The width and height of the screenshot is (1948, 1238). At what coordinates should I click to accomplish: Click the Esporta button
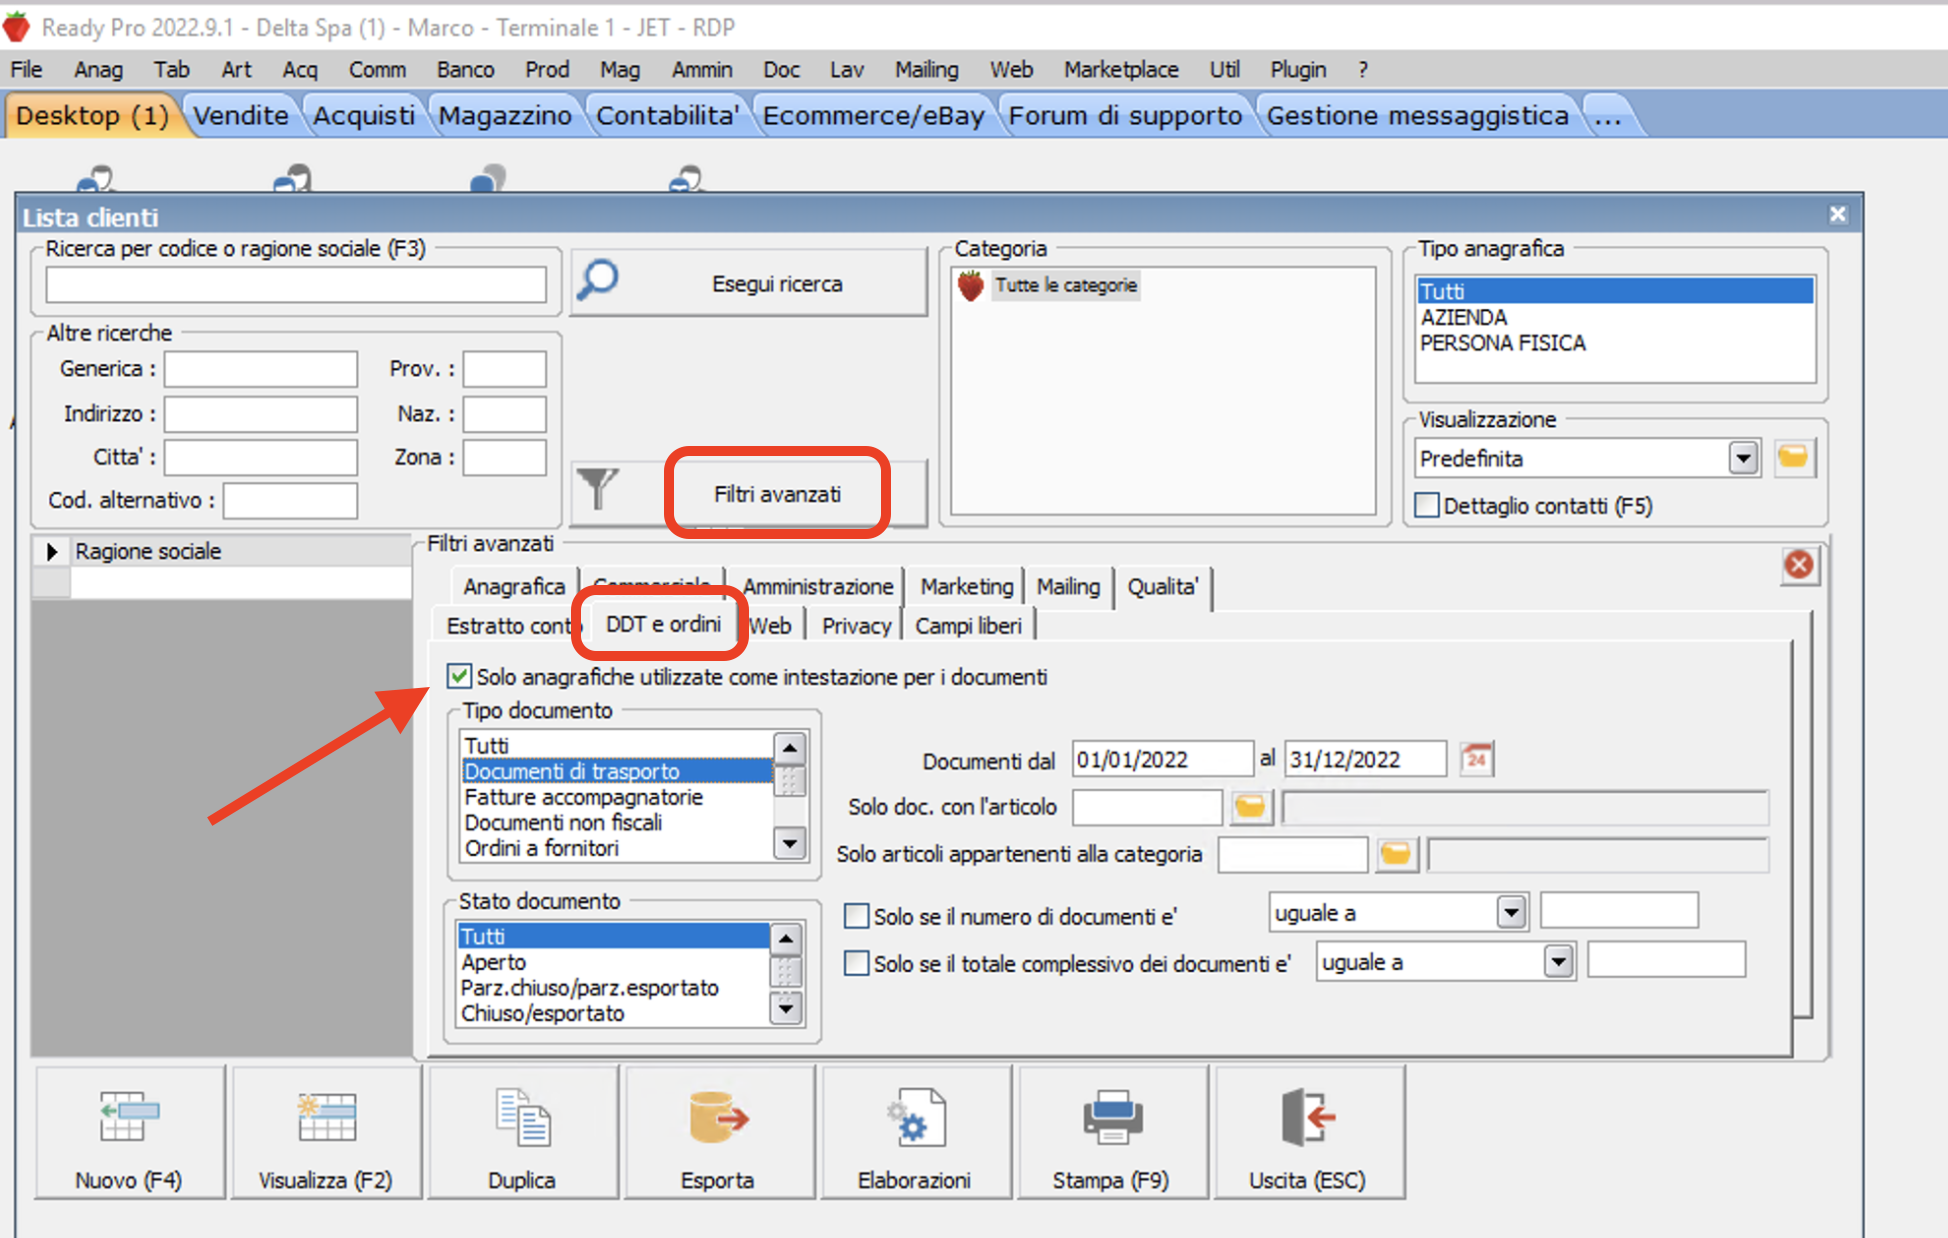pos(718,1132)
